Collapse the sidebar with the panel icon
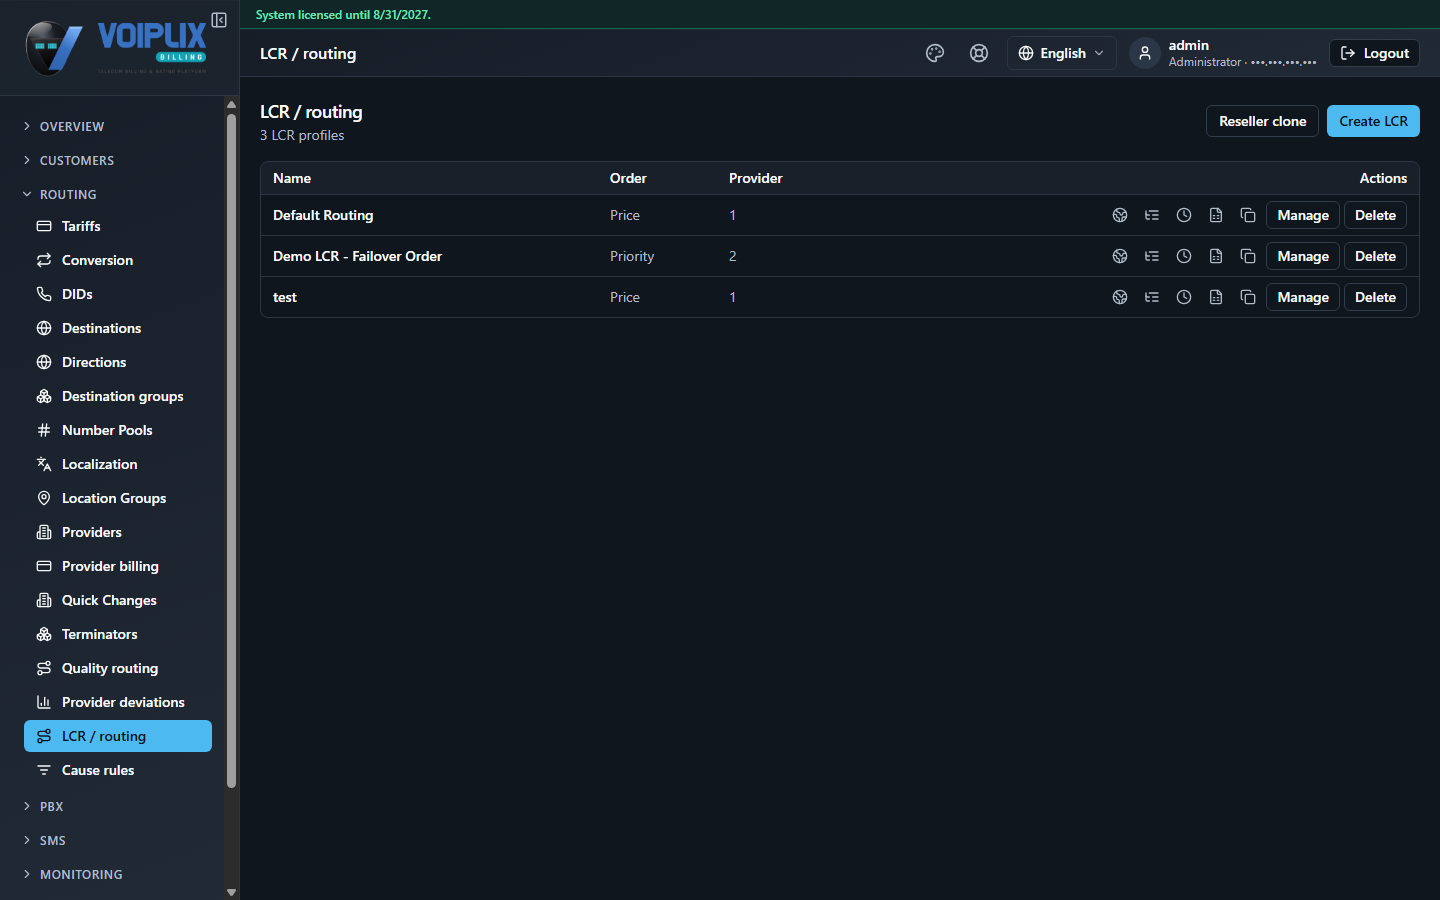Image resolution: width=1440 pixels, height=900 pixels. click(x=219, y=20)
